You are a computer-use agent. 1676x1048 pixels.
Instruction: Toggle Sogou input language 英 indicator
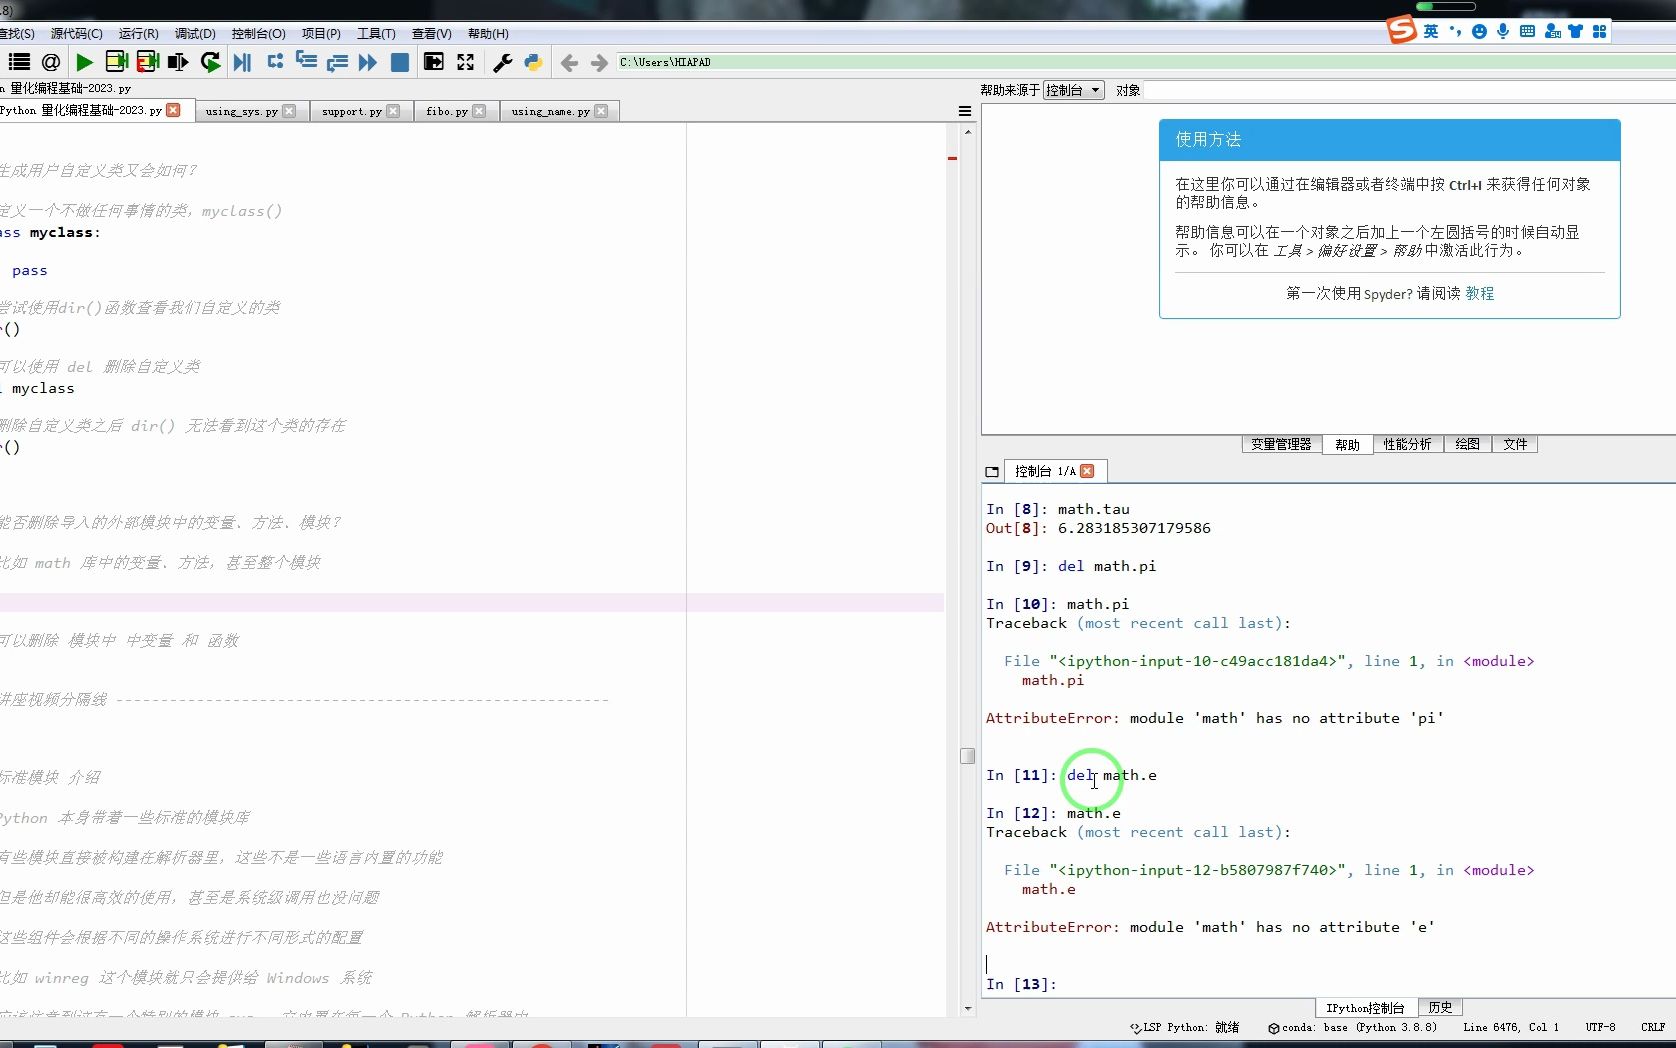click(x=1431, y=31)
